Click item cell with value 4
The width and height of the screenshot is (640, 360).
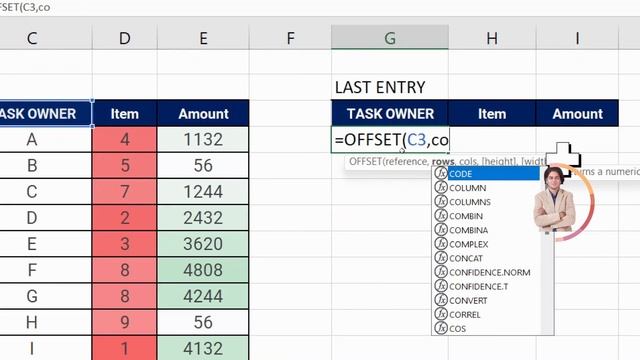[124, 140]
